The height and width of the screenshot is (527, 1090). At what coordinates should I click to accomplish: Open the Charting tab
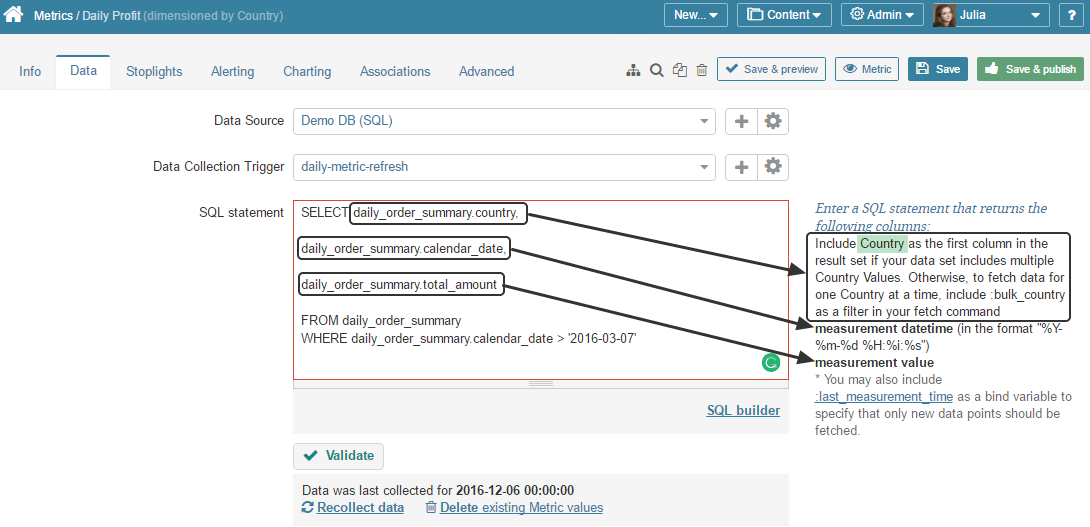pos(307,72)
